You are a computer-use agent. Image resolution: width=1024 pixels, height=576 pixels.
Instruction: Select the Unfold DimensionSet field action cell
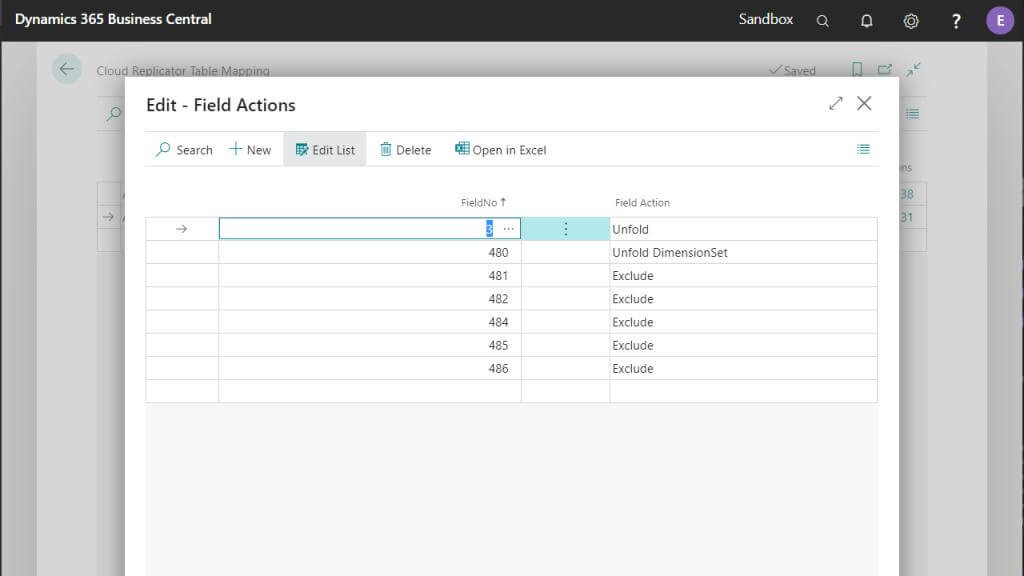pyautogui.click(x=743, y=252)
